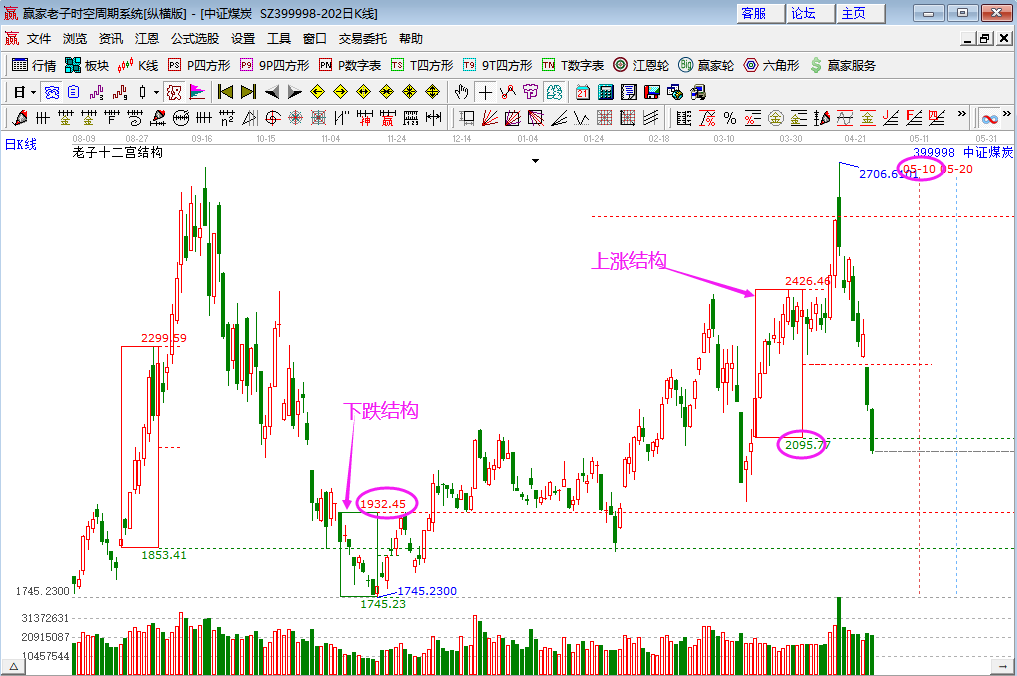The width and height of the screenshot is (1017, 676).
Task: Click the small black triangle below date axis
Action: point(535,160)
